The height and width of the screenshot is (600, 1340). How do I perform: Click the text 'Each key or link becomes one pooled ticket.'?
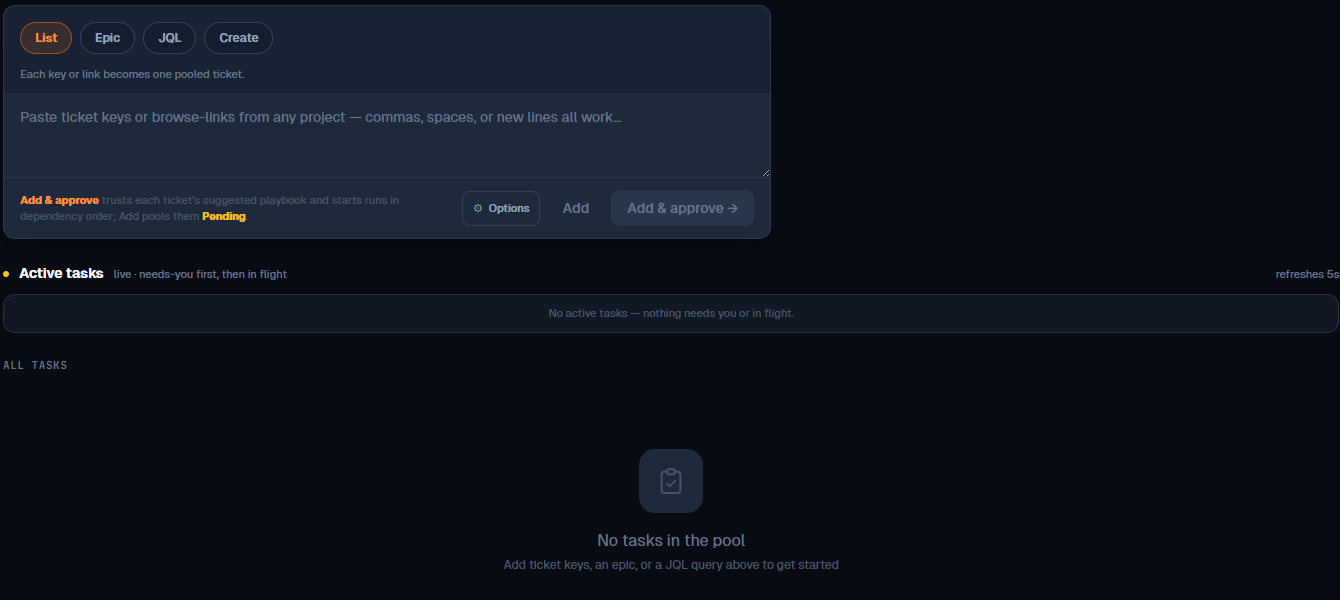(x=132, y=74)
